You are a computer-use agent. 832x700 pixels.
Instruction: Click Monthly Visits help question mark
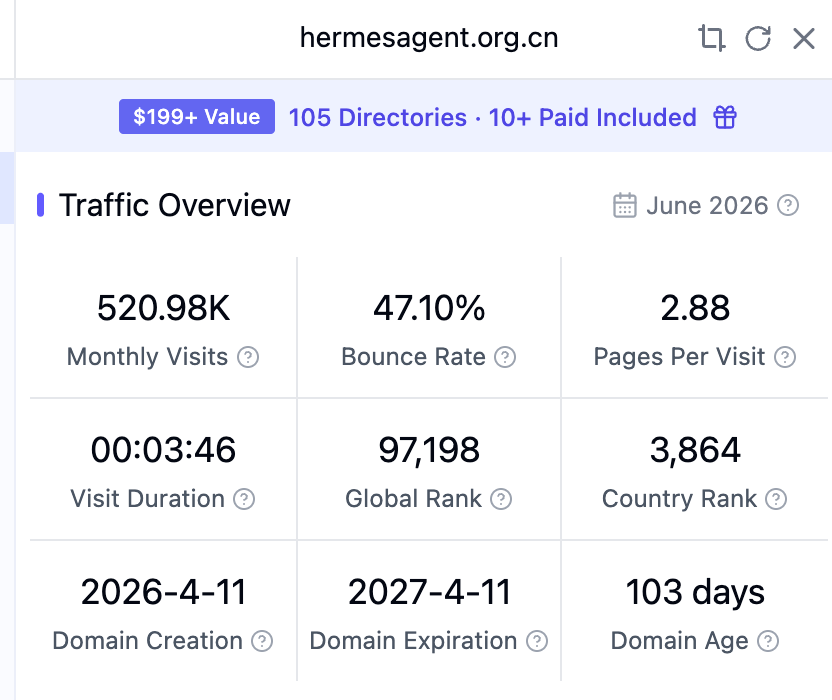point(248,357)
